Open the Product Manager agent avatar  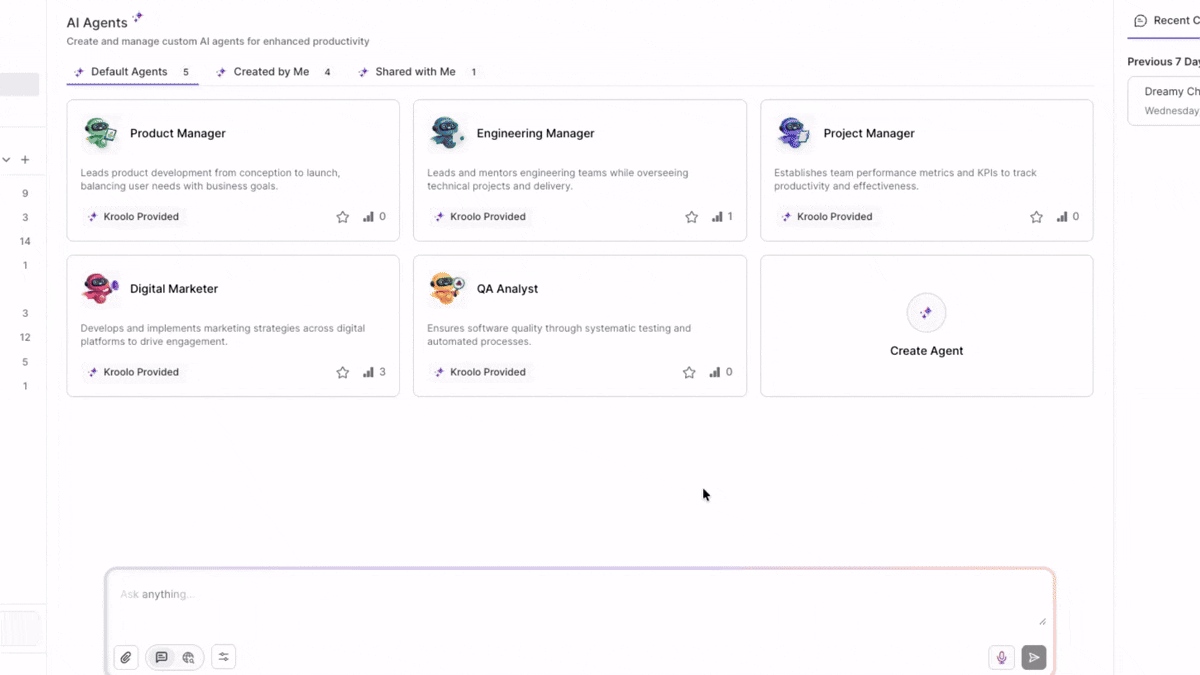click(98, 132)
